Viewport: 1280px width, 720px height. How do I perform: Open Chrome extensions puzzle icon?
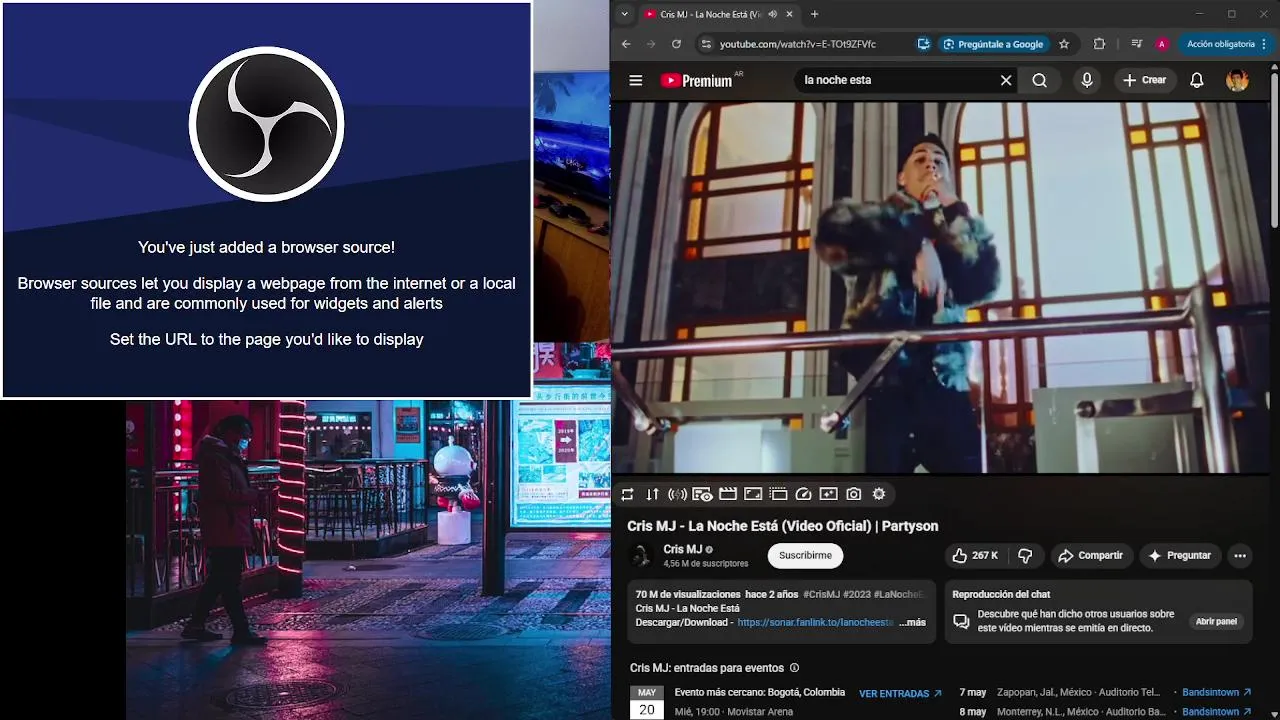click(x=1099, y=44)
